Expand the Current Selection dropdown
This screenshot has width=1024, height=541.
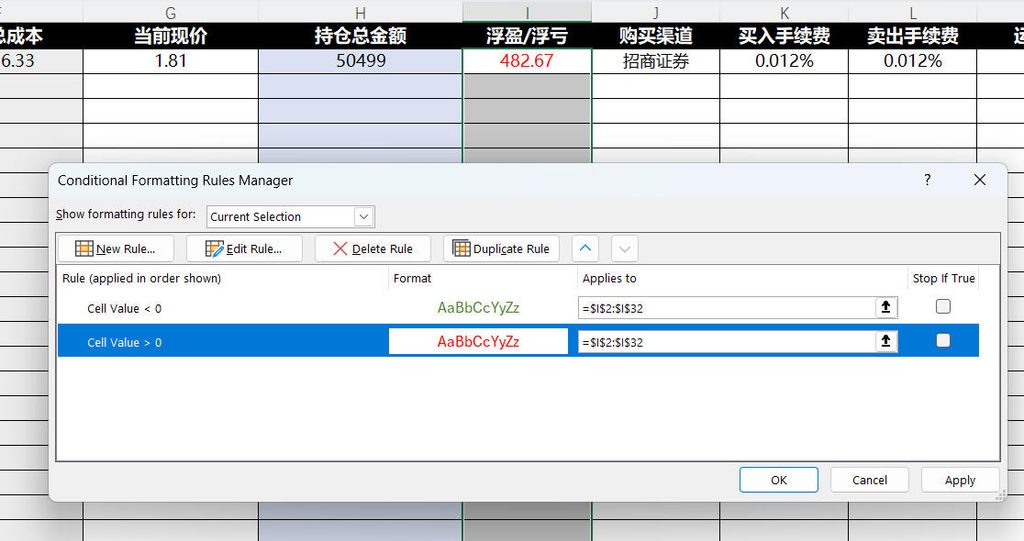pos(364,216)
